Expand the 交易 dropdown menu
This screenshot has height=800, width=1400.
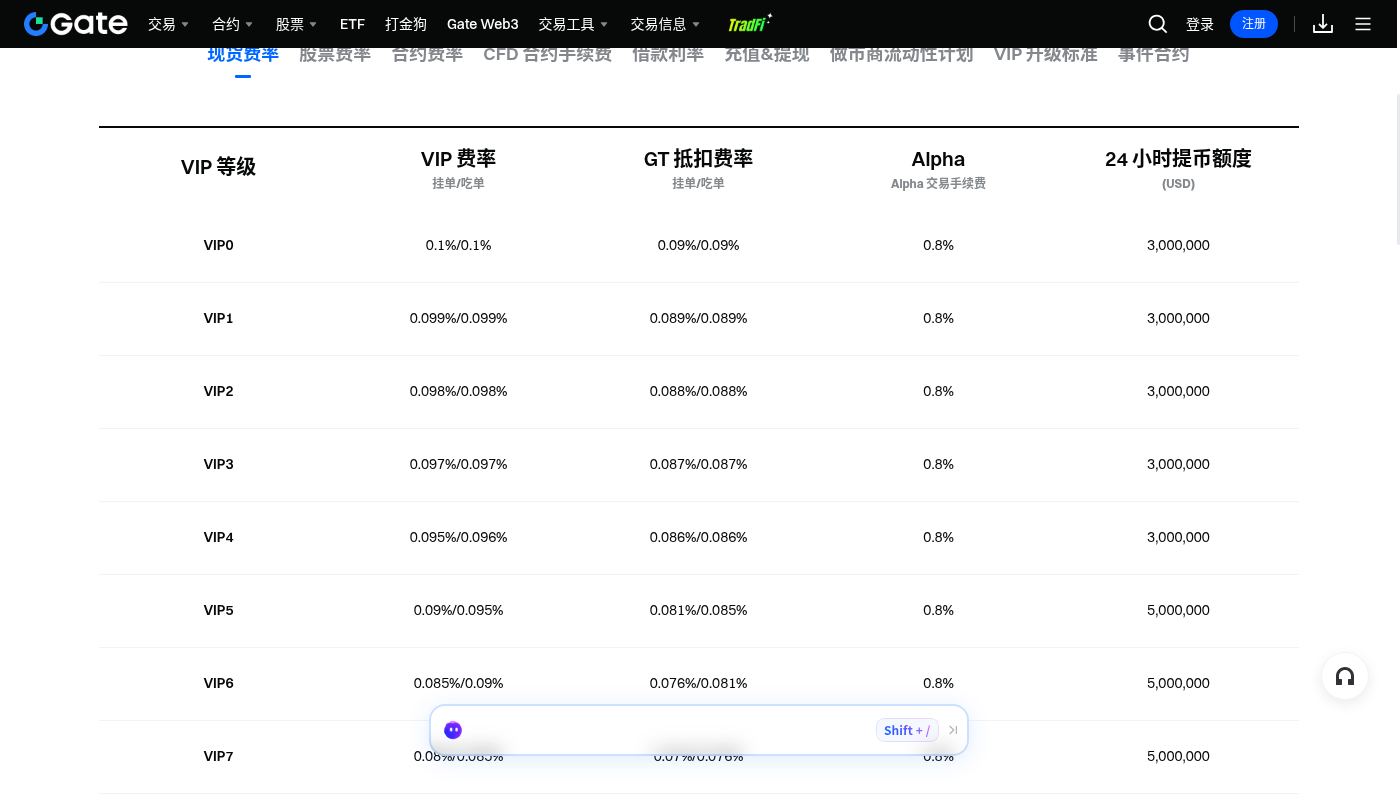click(x=168, y=24)
